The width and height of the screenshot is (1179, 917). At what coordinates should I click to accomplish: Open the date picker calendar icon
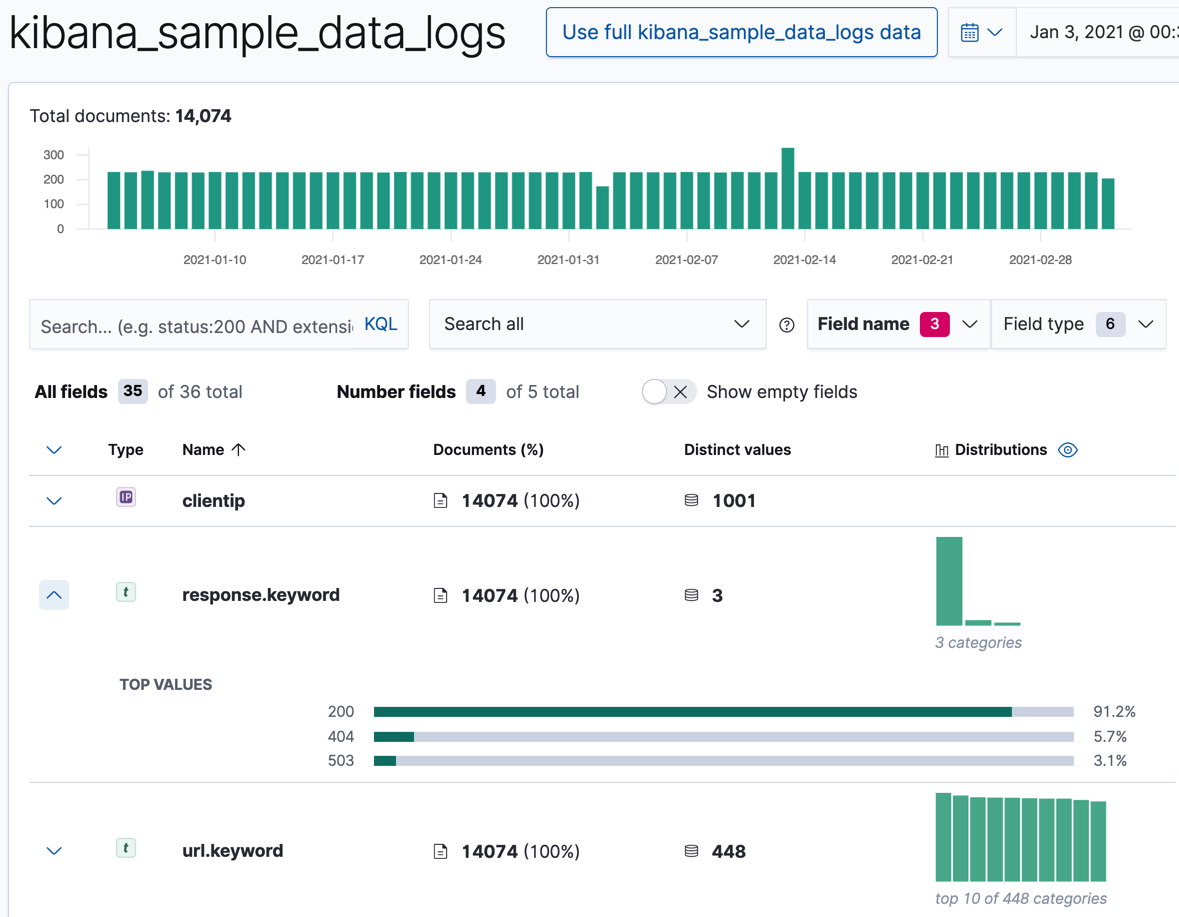tap(967, 31)
